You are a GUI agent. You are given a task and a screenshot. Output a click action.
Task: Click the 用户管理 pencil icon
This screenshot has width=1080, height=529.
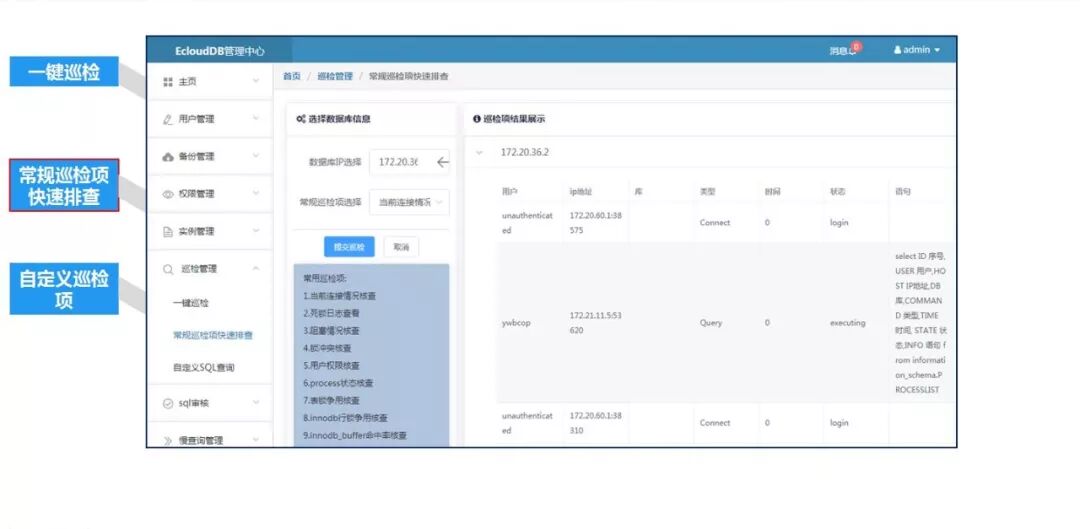pos(167,119)
